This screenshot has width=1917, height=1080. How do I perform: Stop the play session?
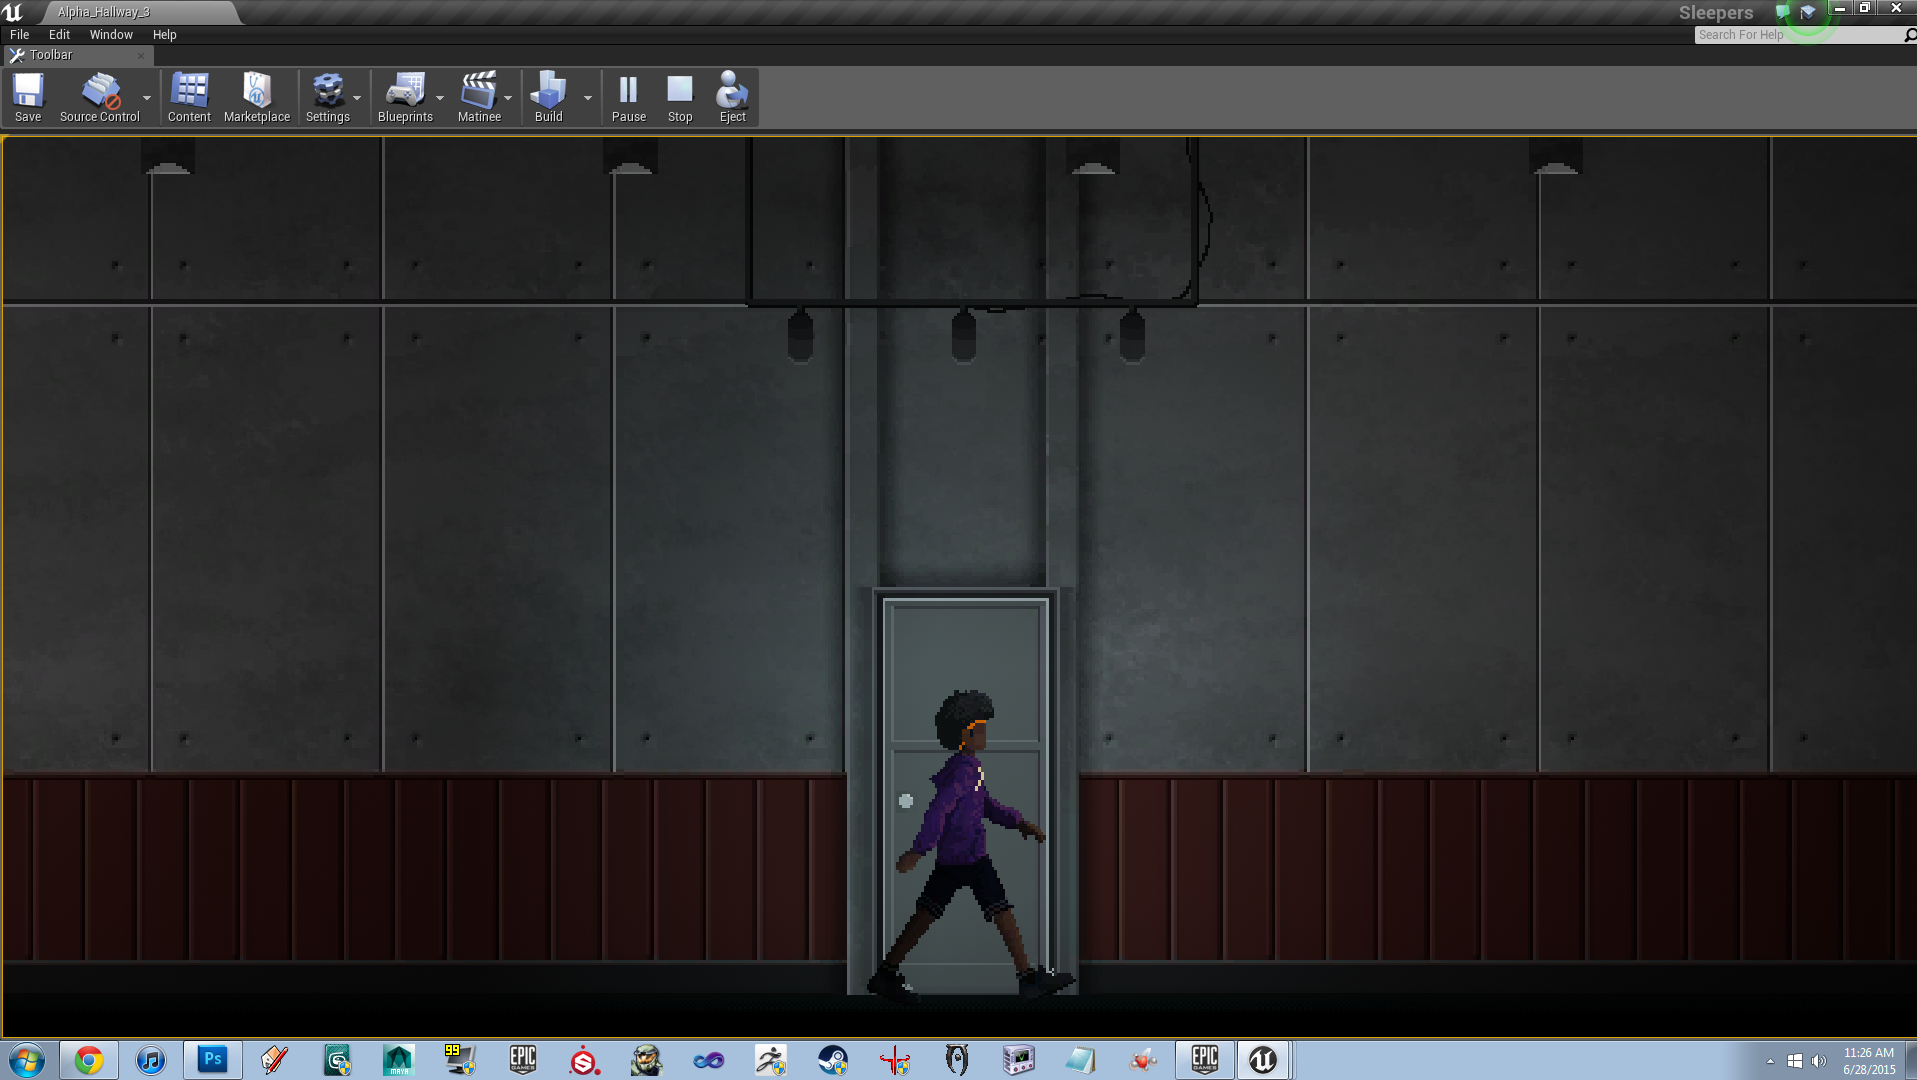[x=680, y=97]
